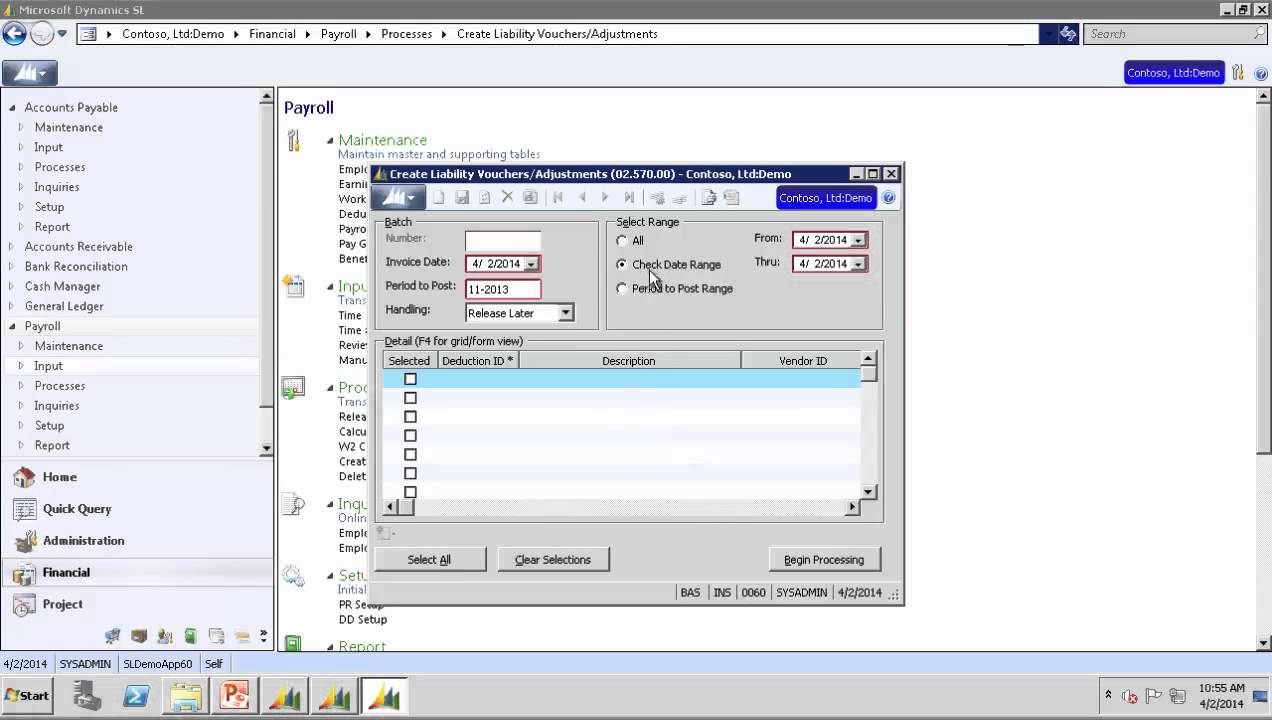Viewport: 1272px width, 720px height.
Task: Expand the General Ledger tree node
Action: coord(12,307)
